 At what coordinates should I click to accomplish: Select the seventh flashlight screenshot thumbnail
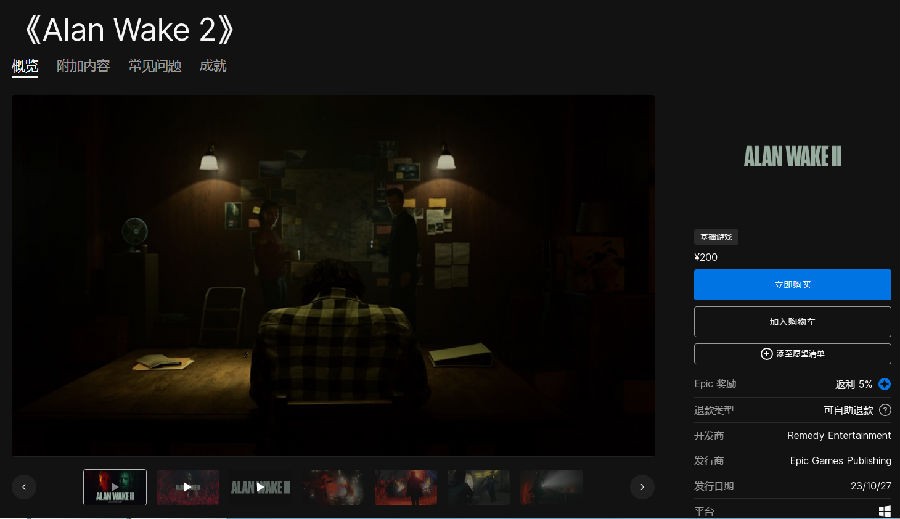(552, 487)
